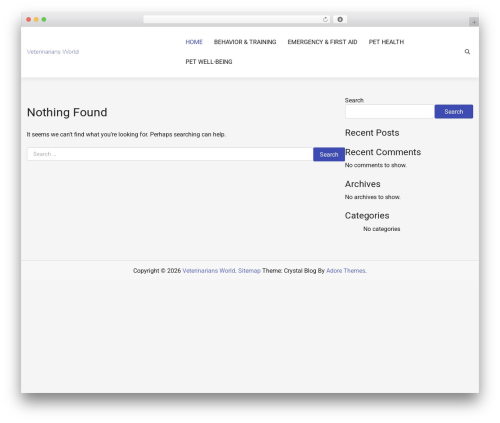Go to Emergency & First Aid

[x=322, y=42]
